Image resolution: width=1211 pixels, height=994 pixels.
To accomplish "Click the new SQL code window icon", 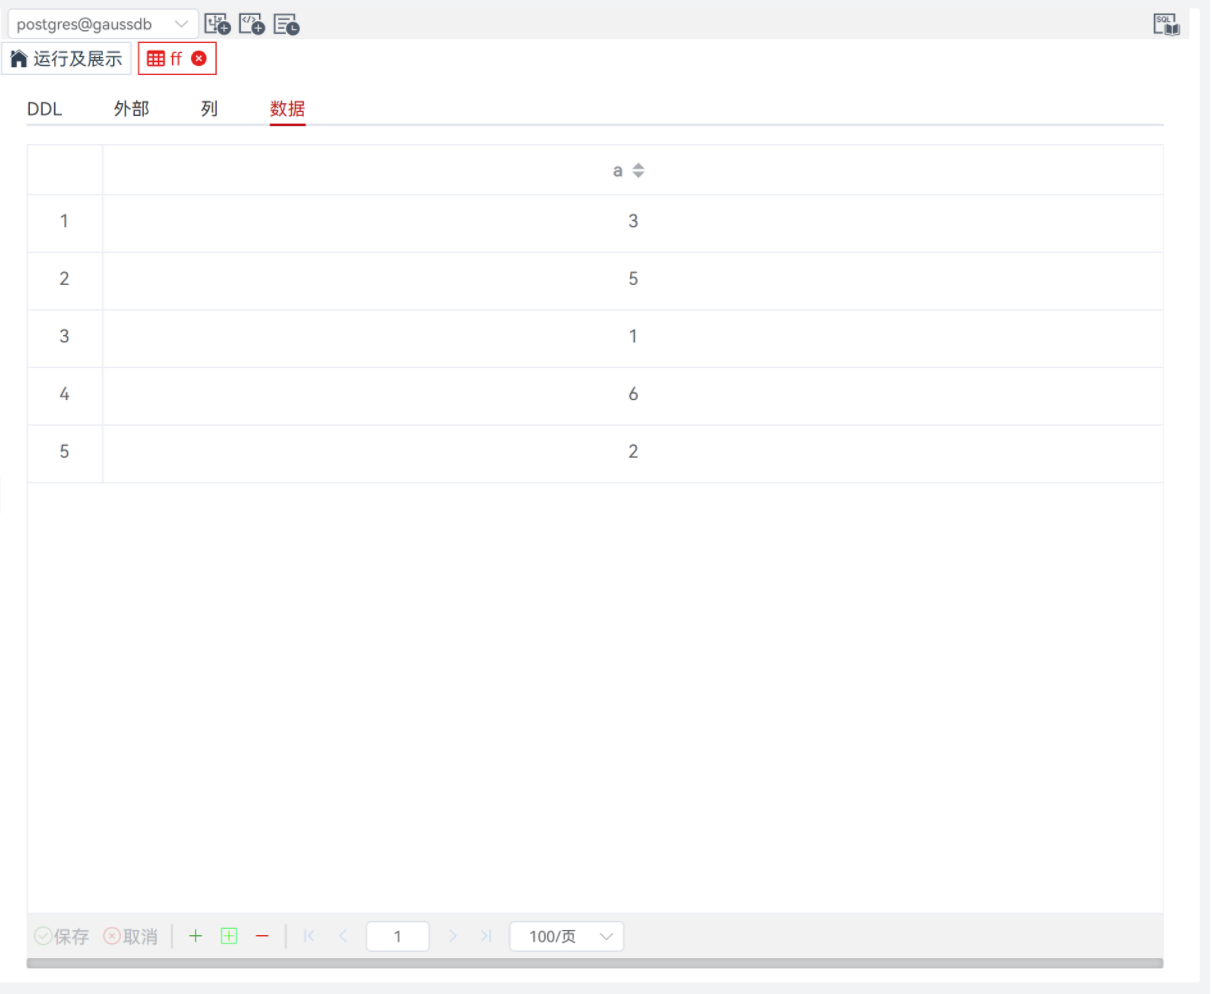I will 251,24.
